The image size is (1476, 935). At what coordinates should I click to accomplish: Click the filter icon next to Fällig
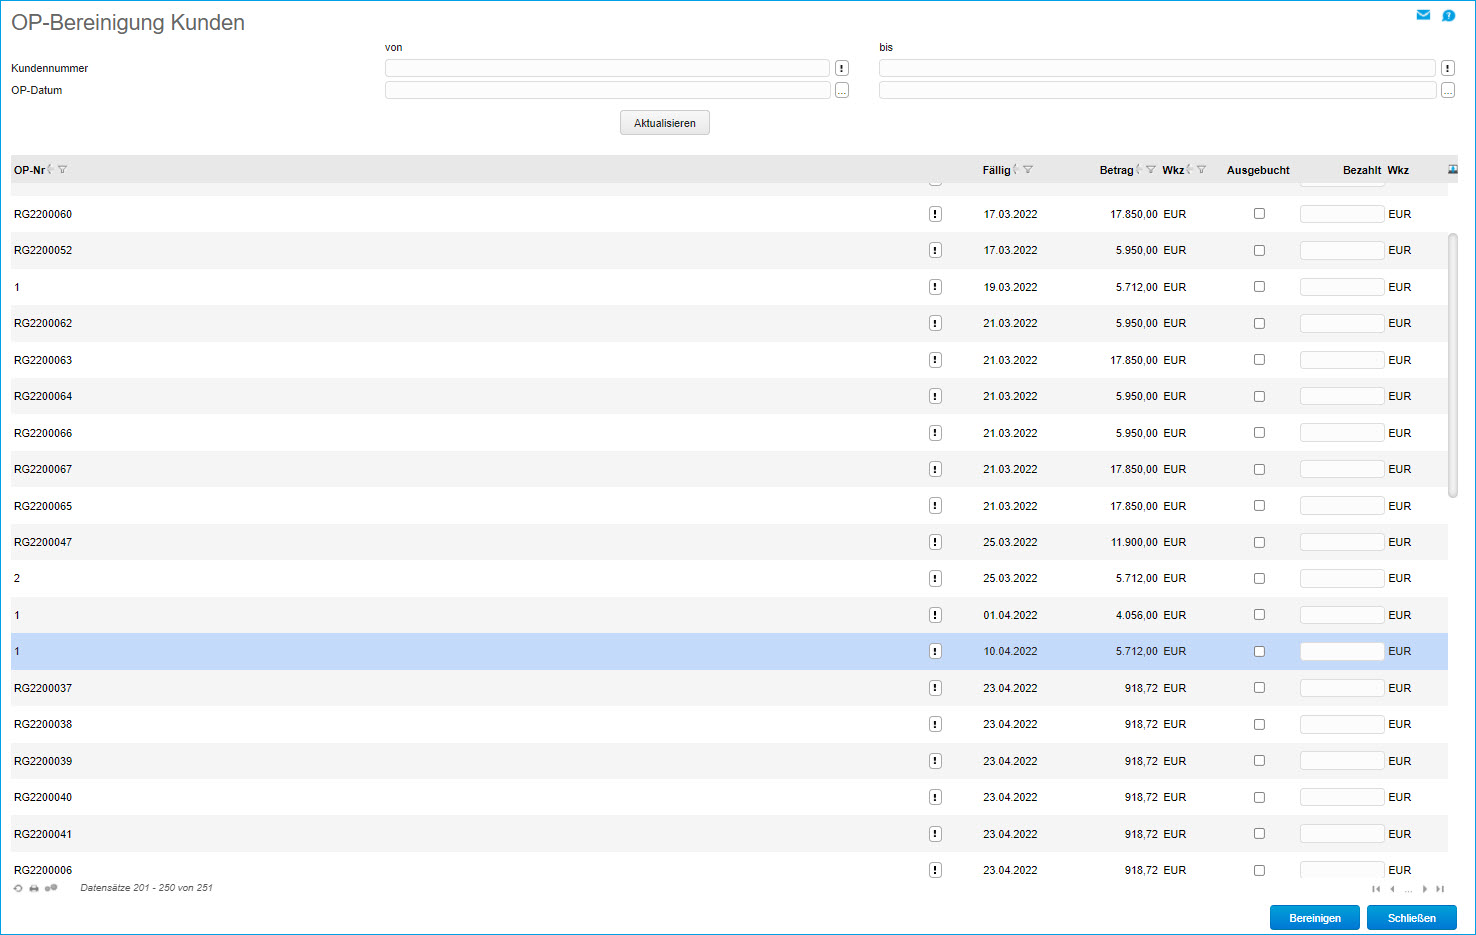point(1028,170)
